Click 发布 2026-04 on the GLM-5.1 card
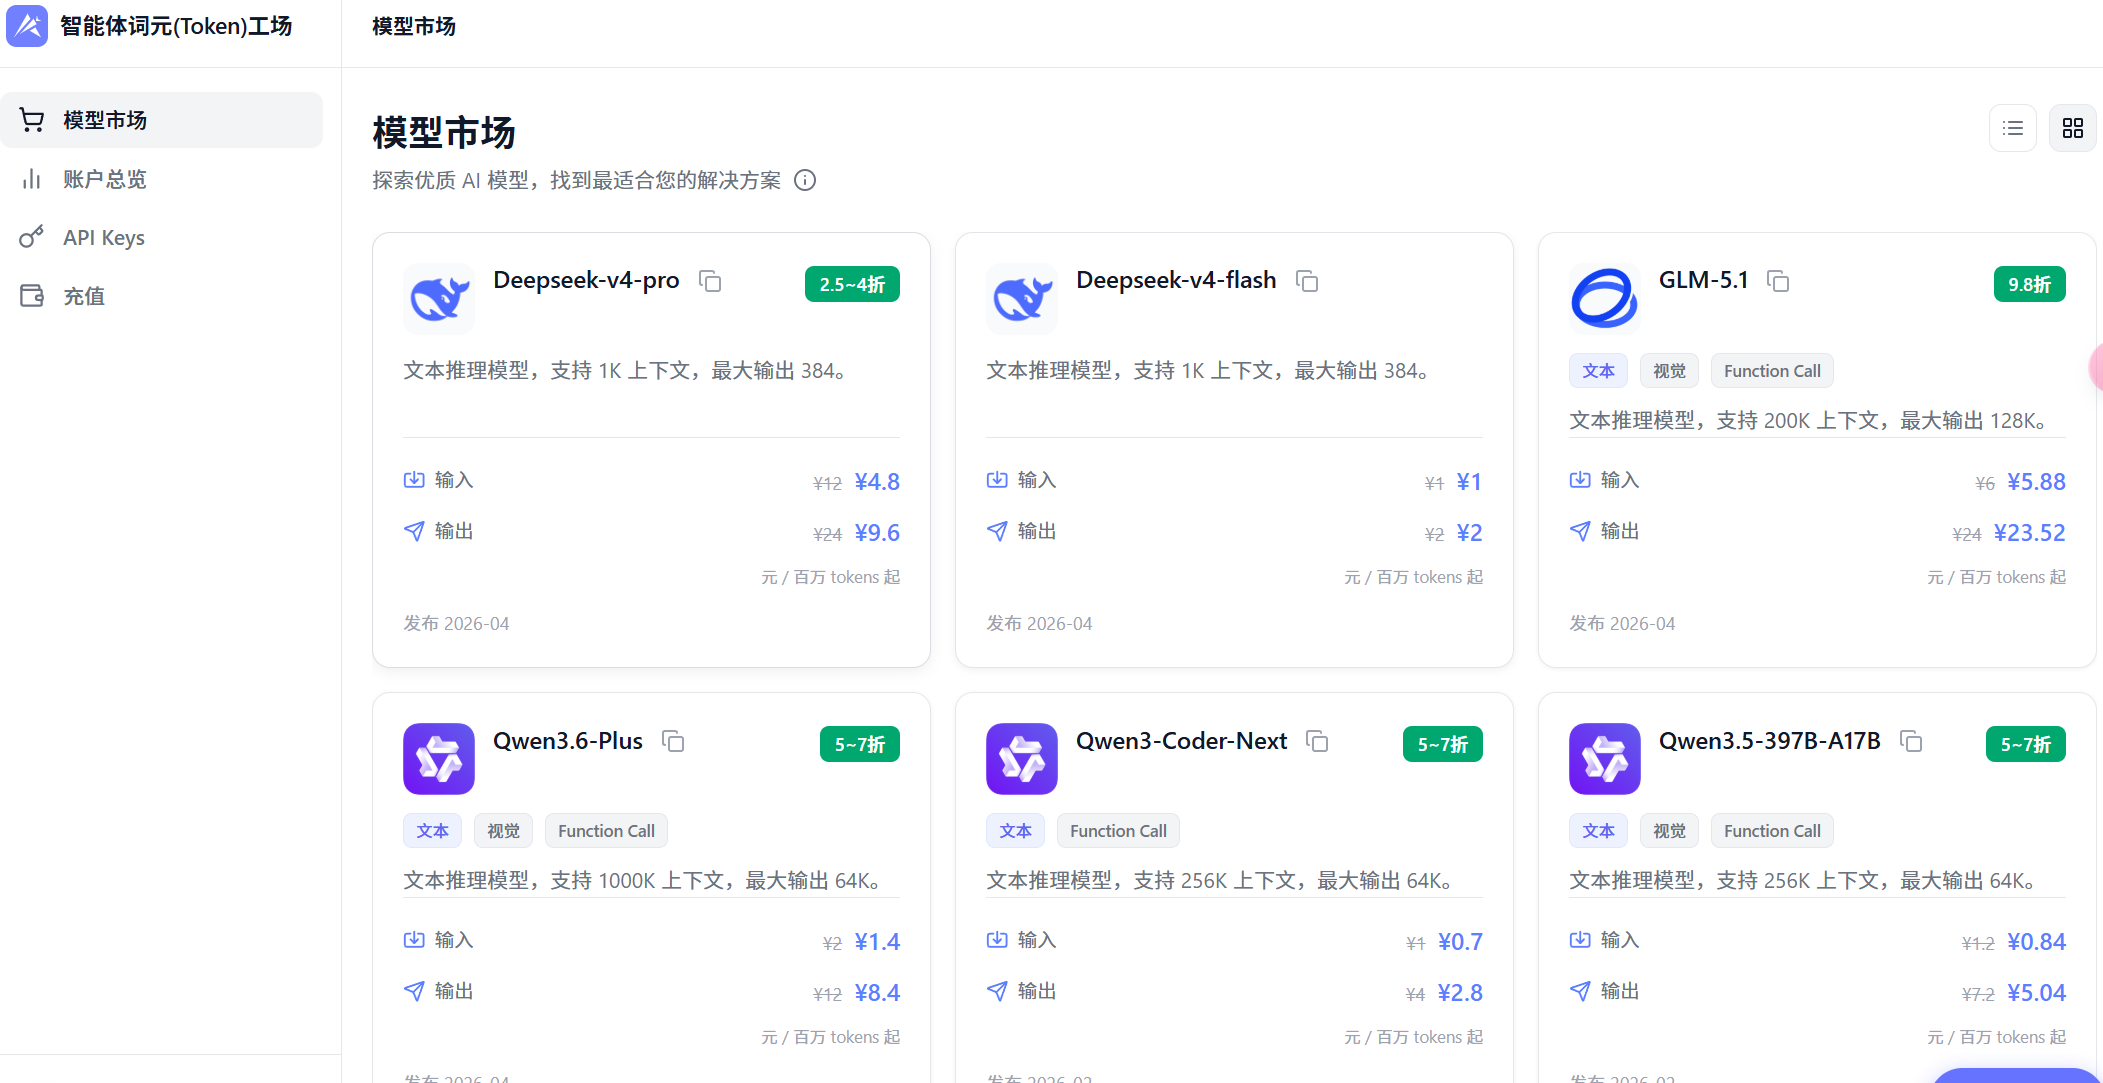Viewport: 2103px width, 1083px height. (1622, 624)
